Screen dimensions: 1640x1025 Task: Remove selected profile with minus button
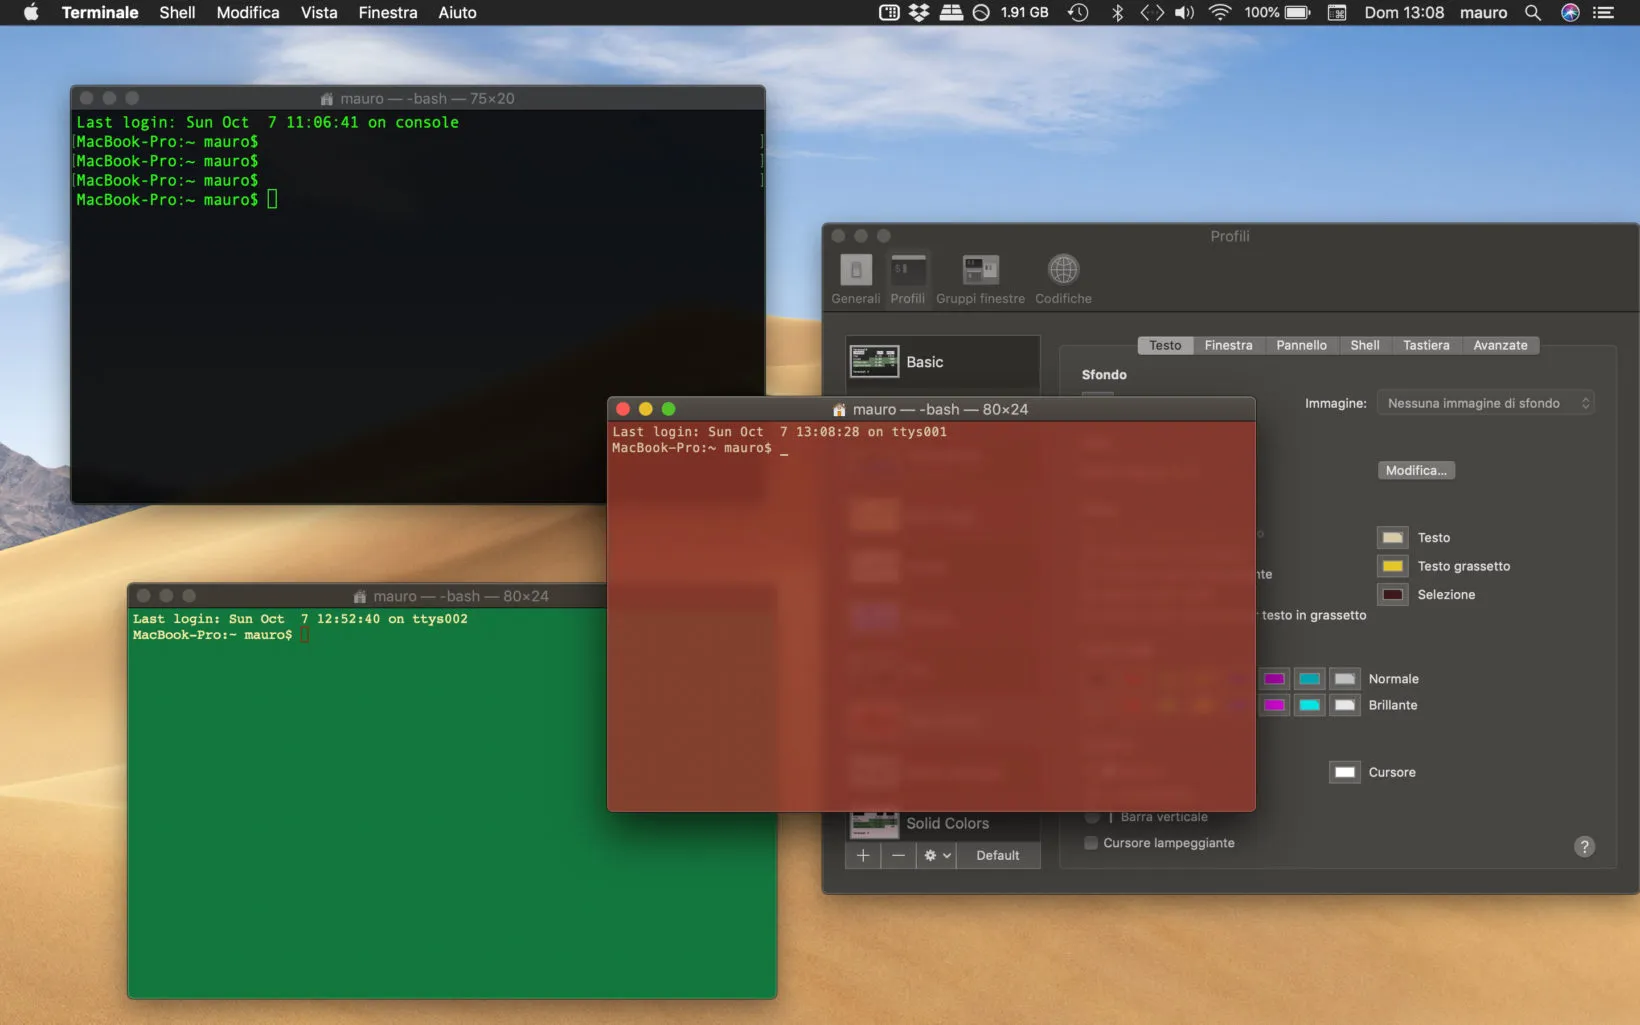point(898,855)
